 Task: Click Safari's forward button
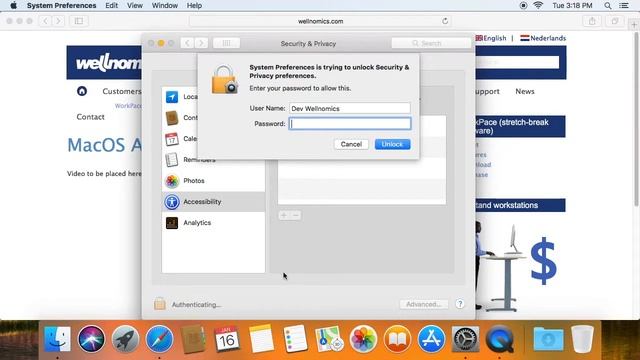58,21
